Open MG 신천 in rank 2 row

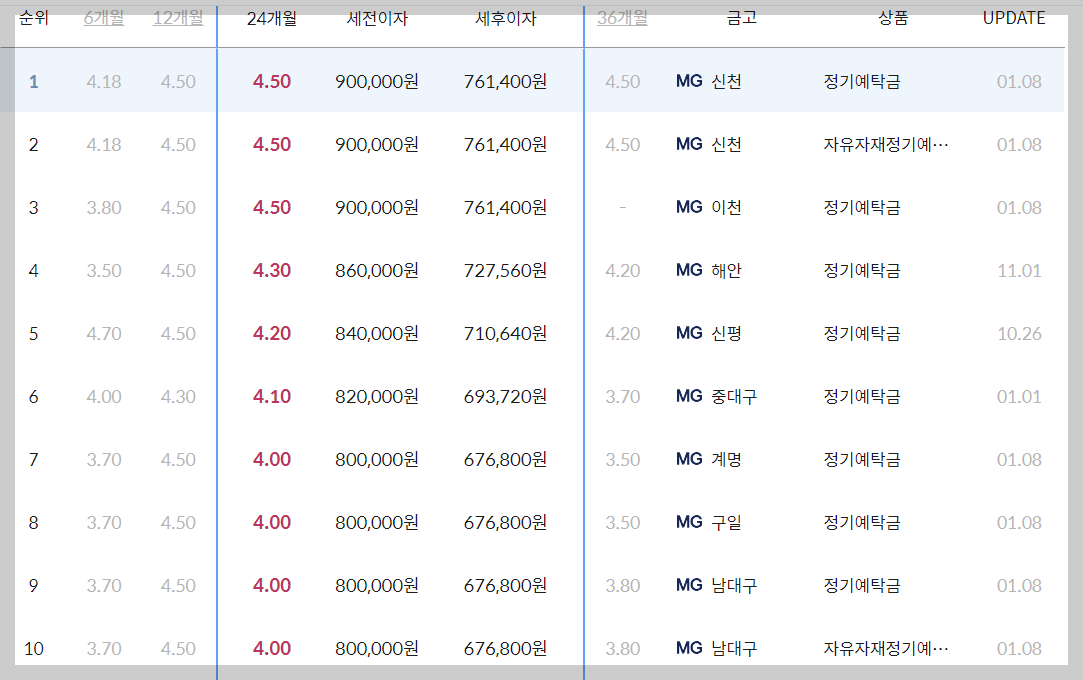pos(709,144)
